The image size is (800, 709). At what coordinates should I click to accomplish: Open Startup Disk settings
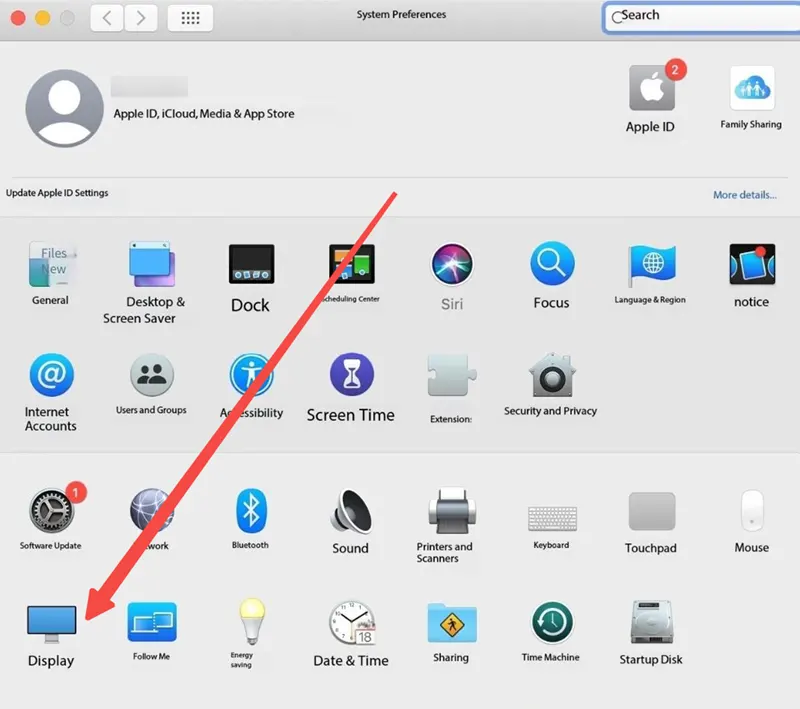[650, 622]
